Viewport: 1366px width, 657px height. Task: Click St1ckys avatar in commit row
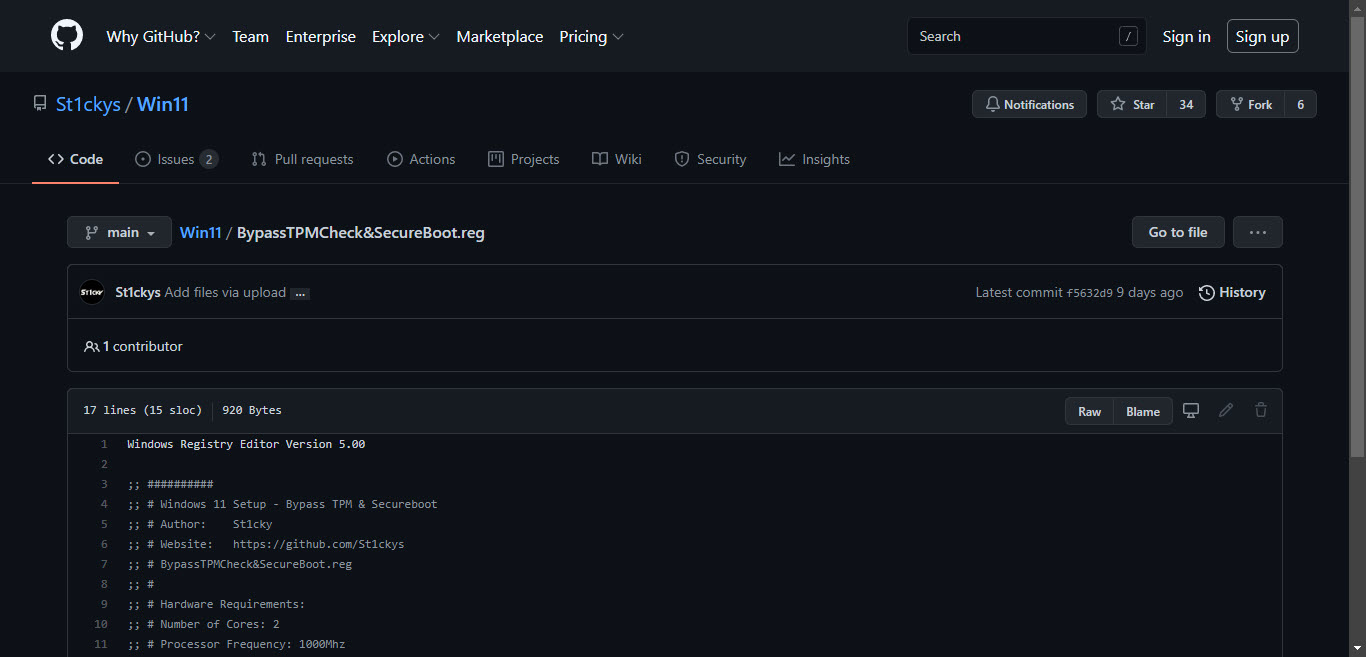point(92,292)
